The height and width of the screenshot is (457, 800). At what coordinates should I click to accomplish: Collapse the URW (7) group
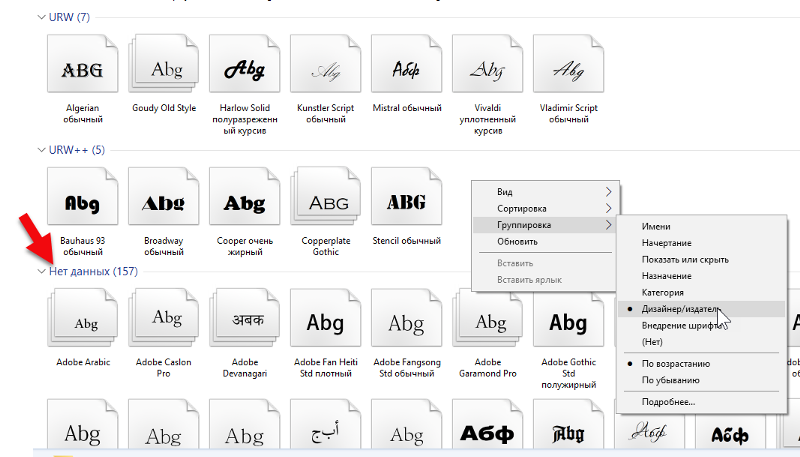point(41,17)
